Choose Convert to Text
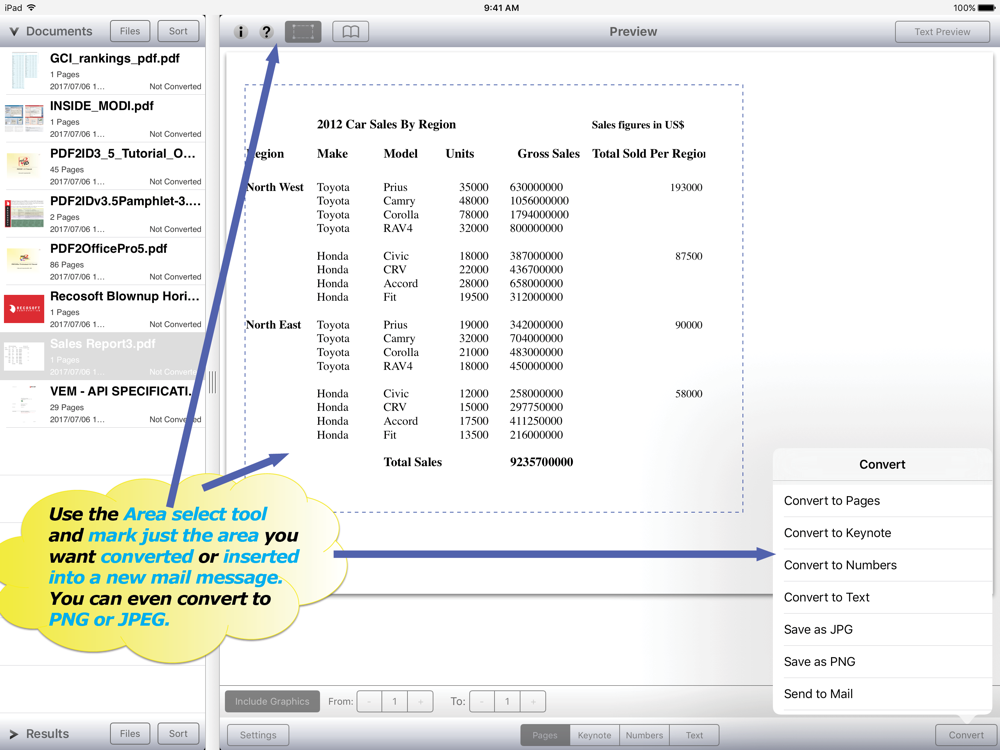 tap(883, 598)
